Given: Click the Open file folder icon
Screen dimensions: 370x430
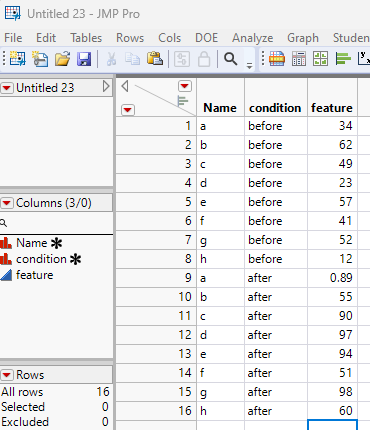Looking at the screenshot, I should click(x=62, y=59).
